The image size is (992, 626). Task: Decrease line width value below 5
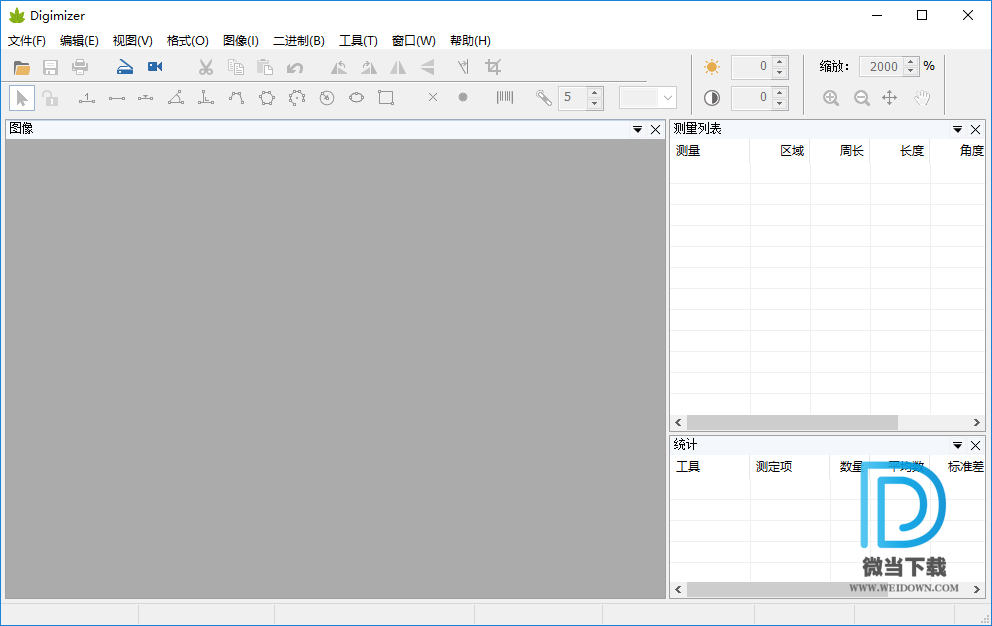click(594, 103)
